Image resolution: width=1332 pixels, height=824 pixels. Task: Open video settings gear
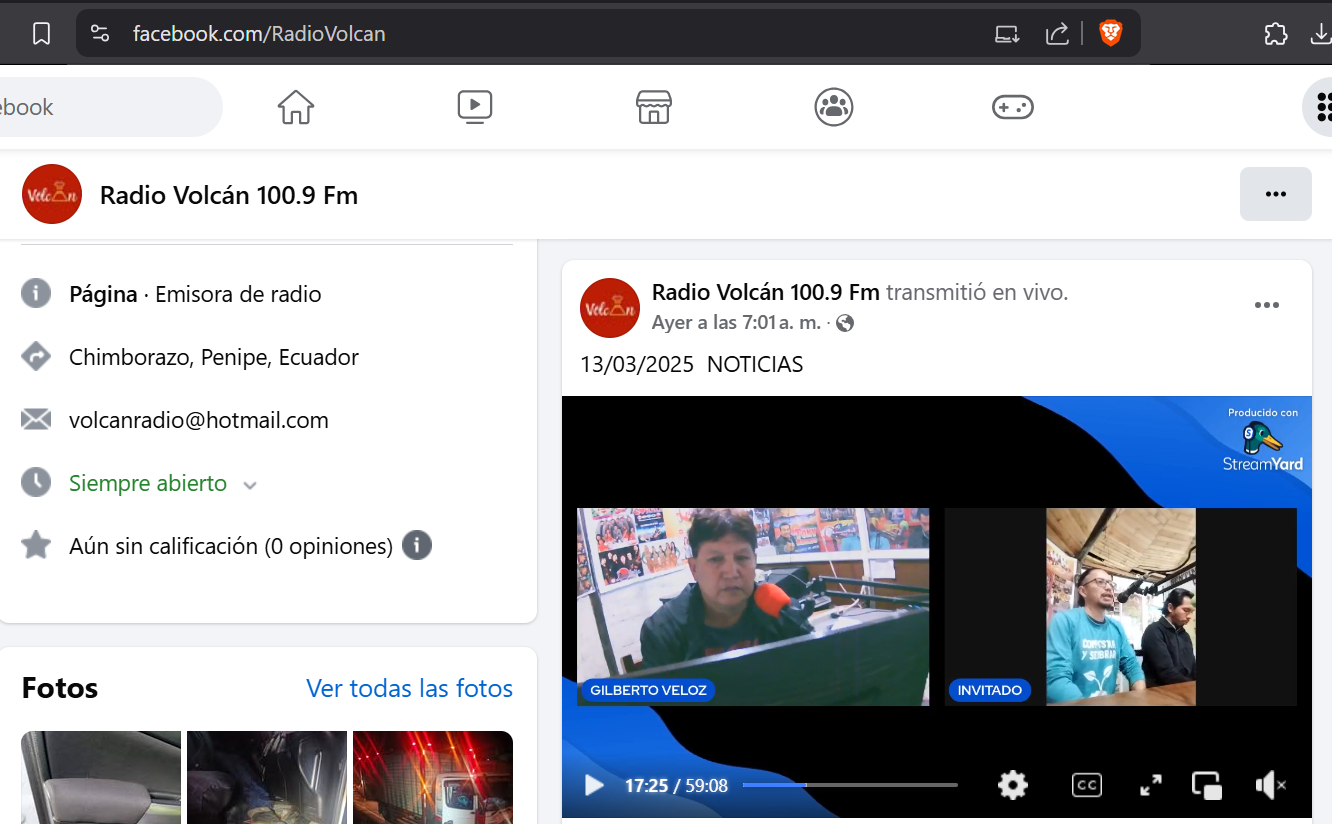pyautogui.click(x=1013, y=785)
